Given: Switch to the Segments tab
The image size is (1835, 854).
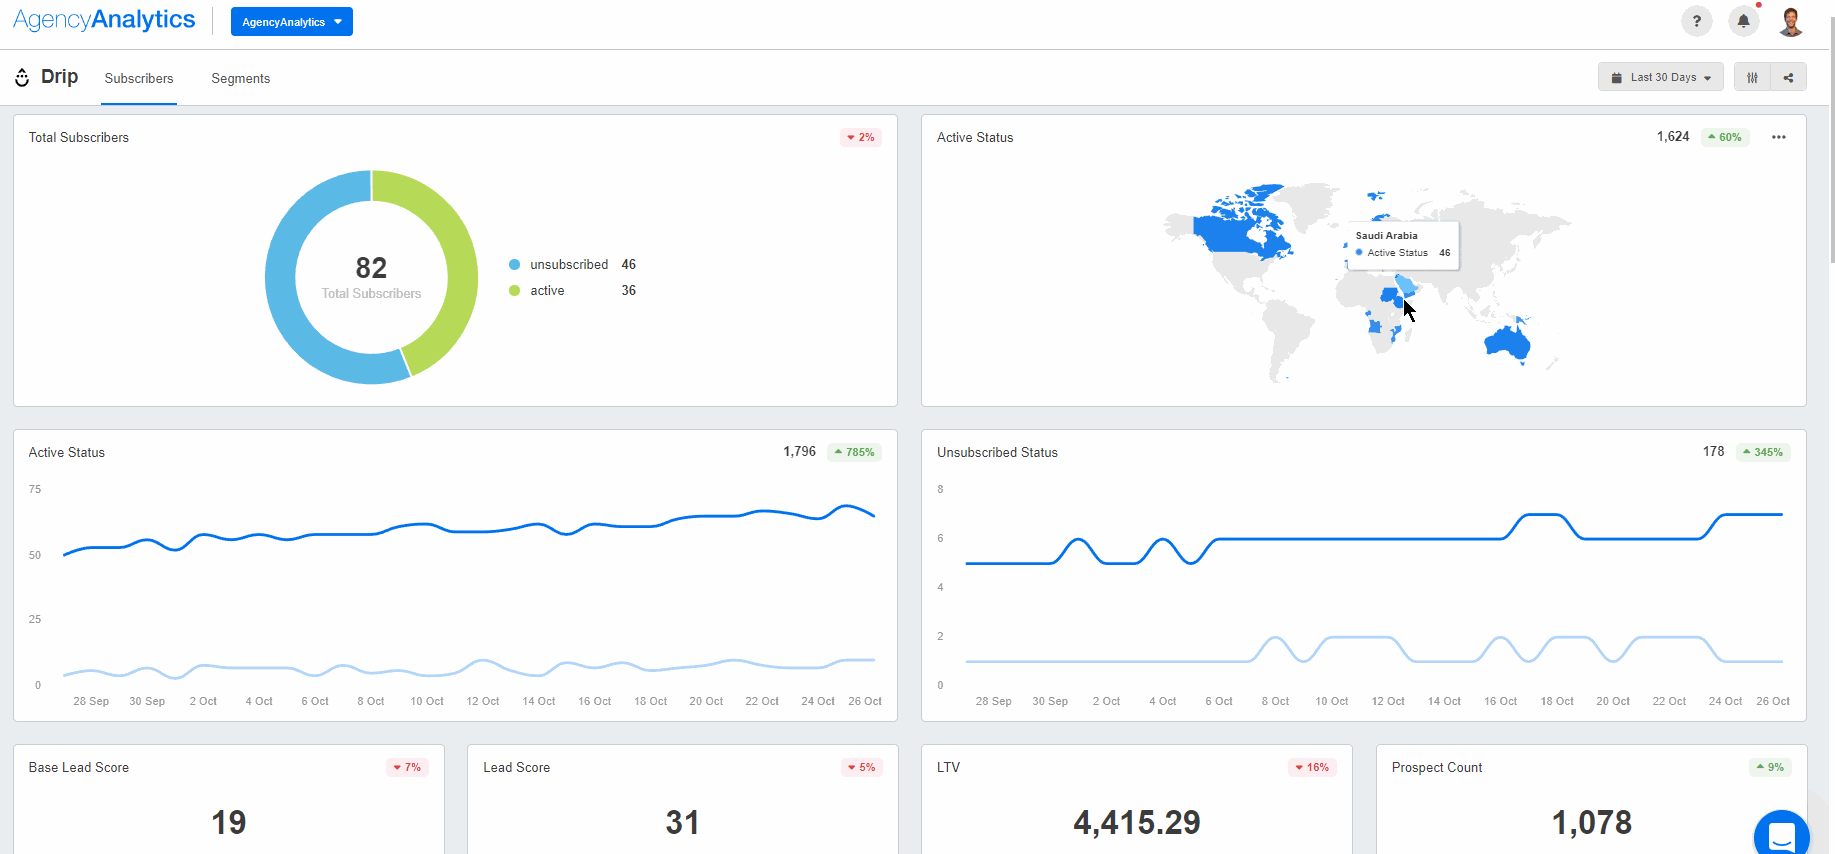Looking at the screenshot, I should tap(240, 78).
